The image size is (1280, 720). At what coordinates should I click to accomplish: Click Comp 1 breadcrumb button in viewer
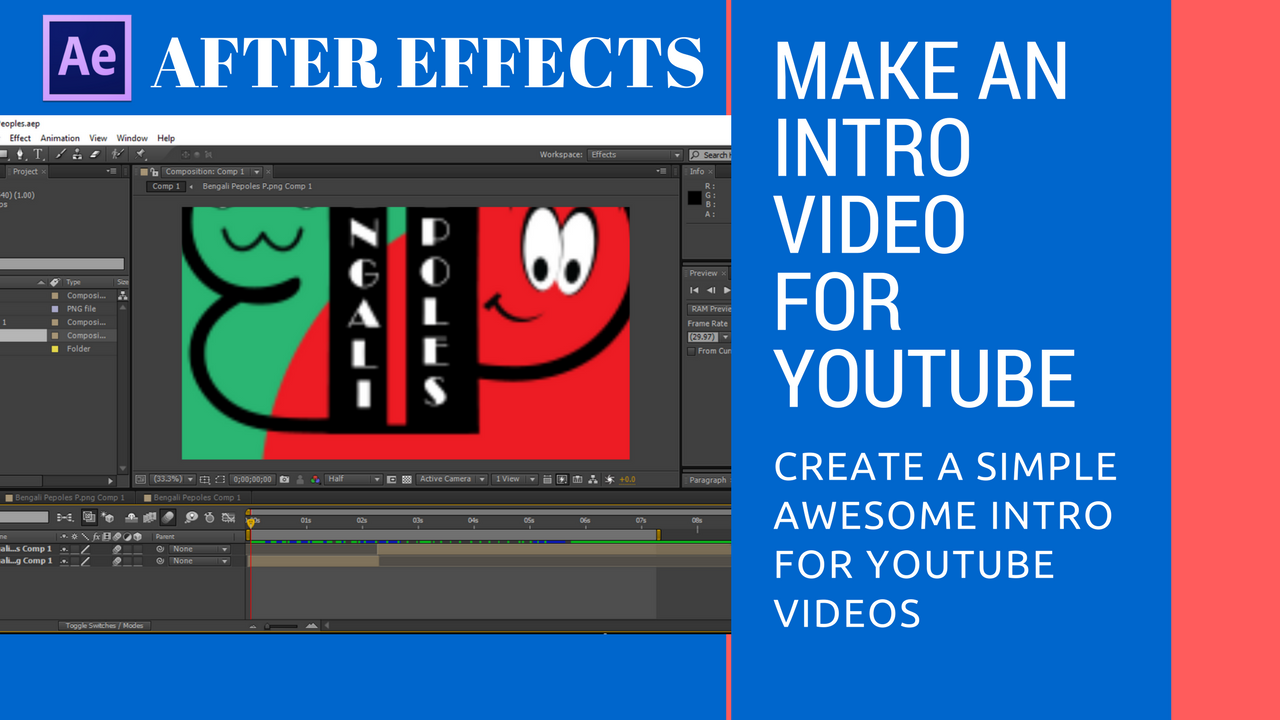166,186
